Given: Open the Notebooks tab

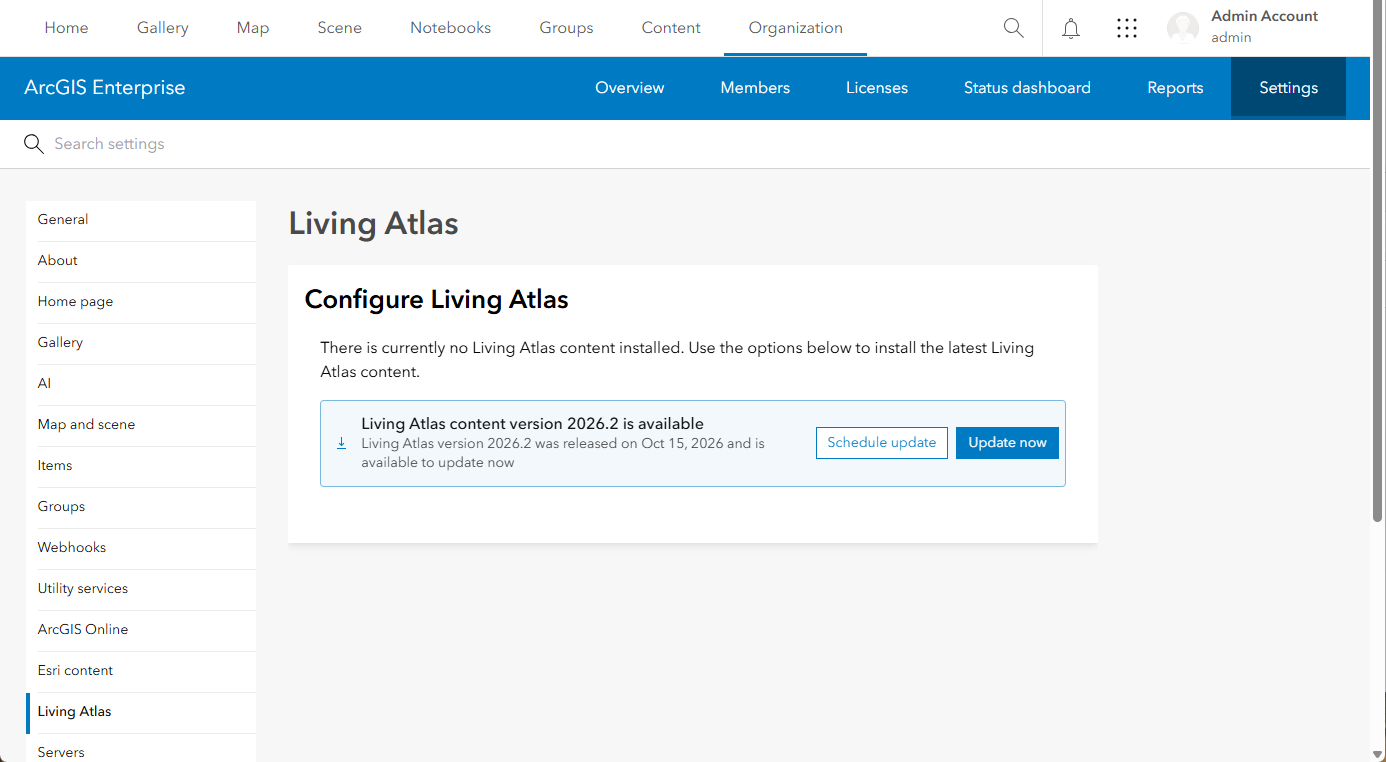Looking at the screenshot, I should tap(451, 28).
